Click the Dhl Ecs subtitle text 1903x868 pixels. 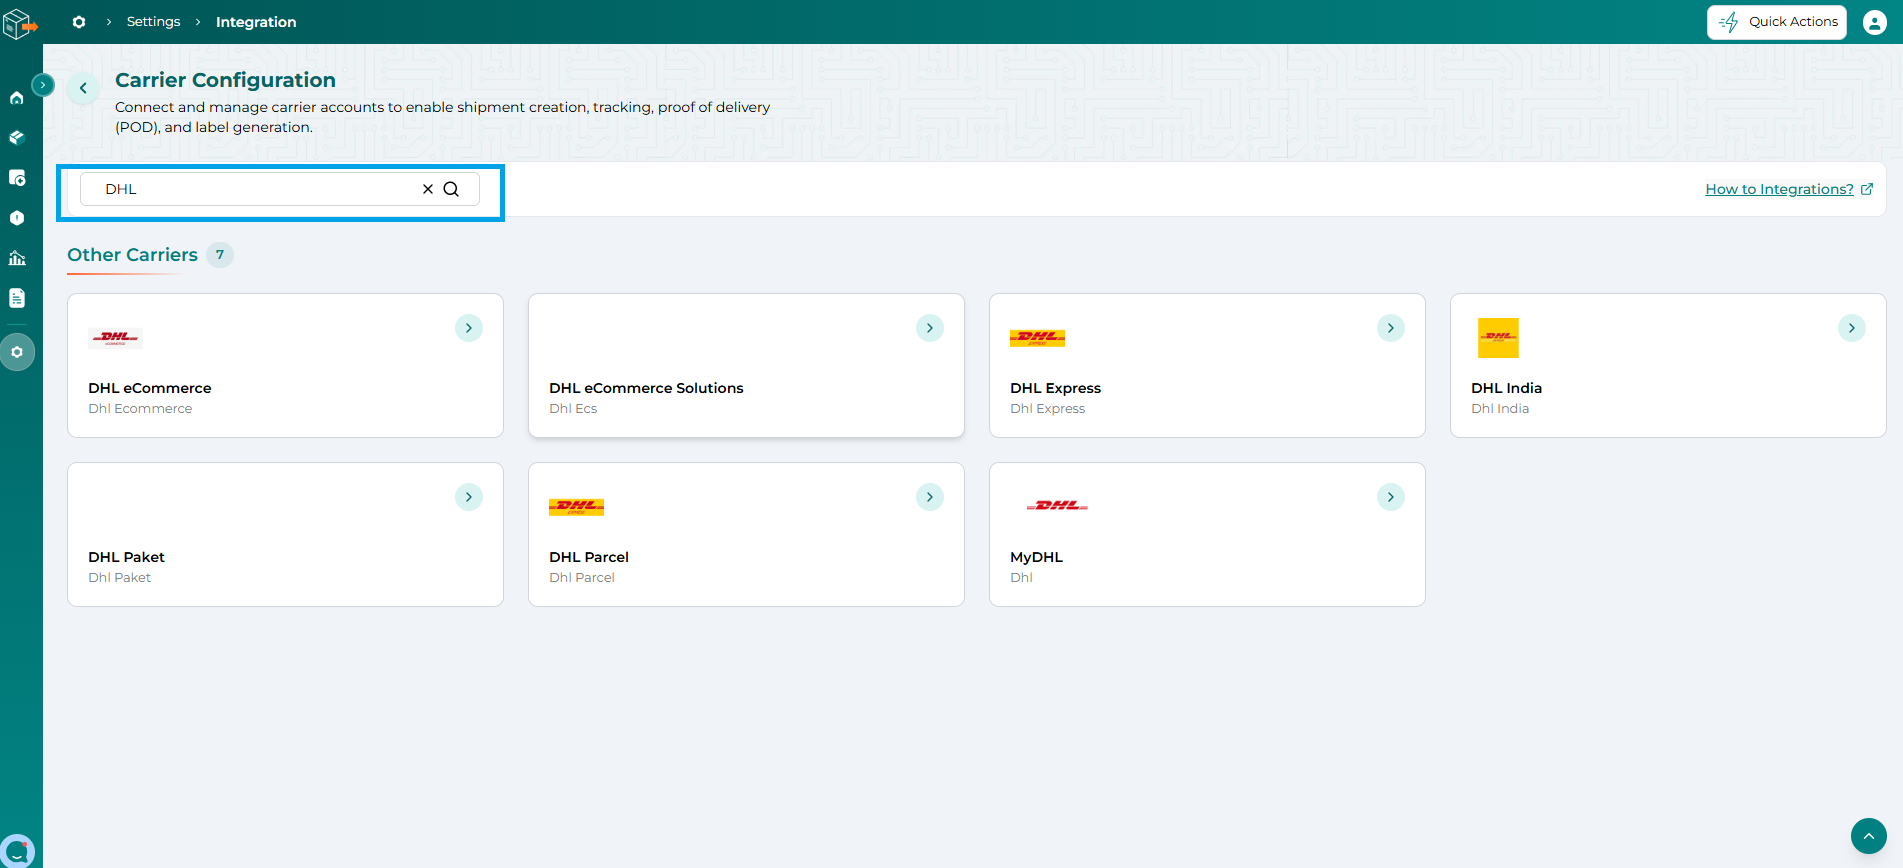[573, 409]
